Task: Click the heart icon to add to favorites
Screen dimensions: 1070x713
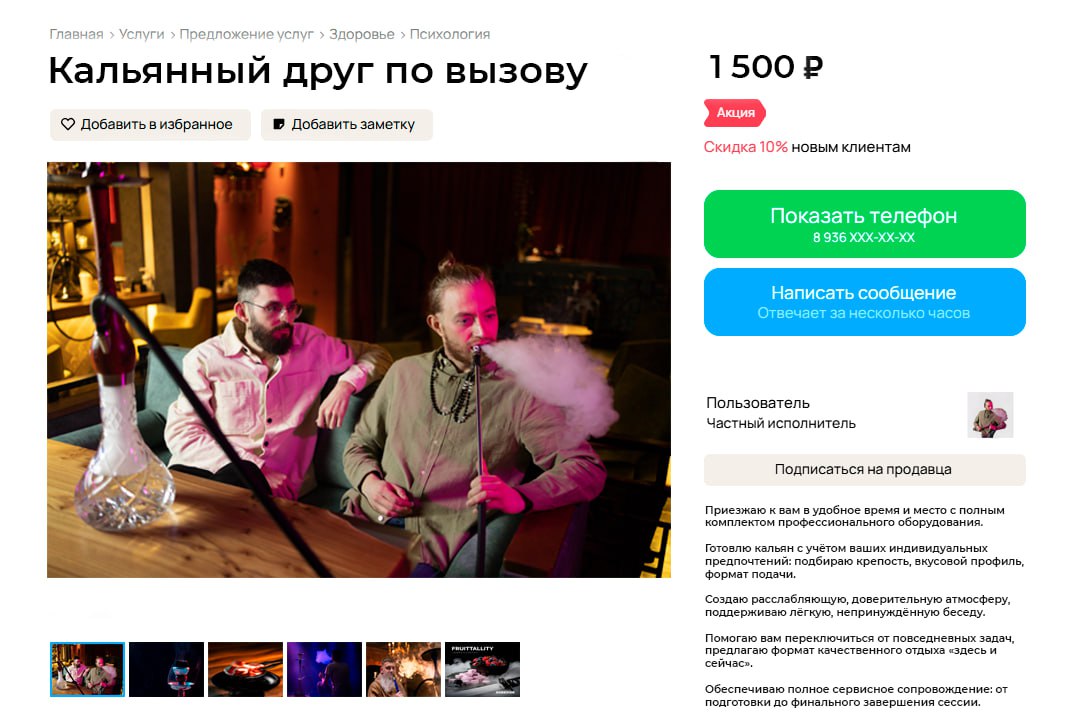Action: pos(68,124)
